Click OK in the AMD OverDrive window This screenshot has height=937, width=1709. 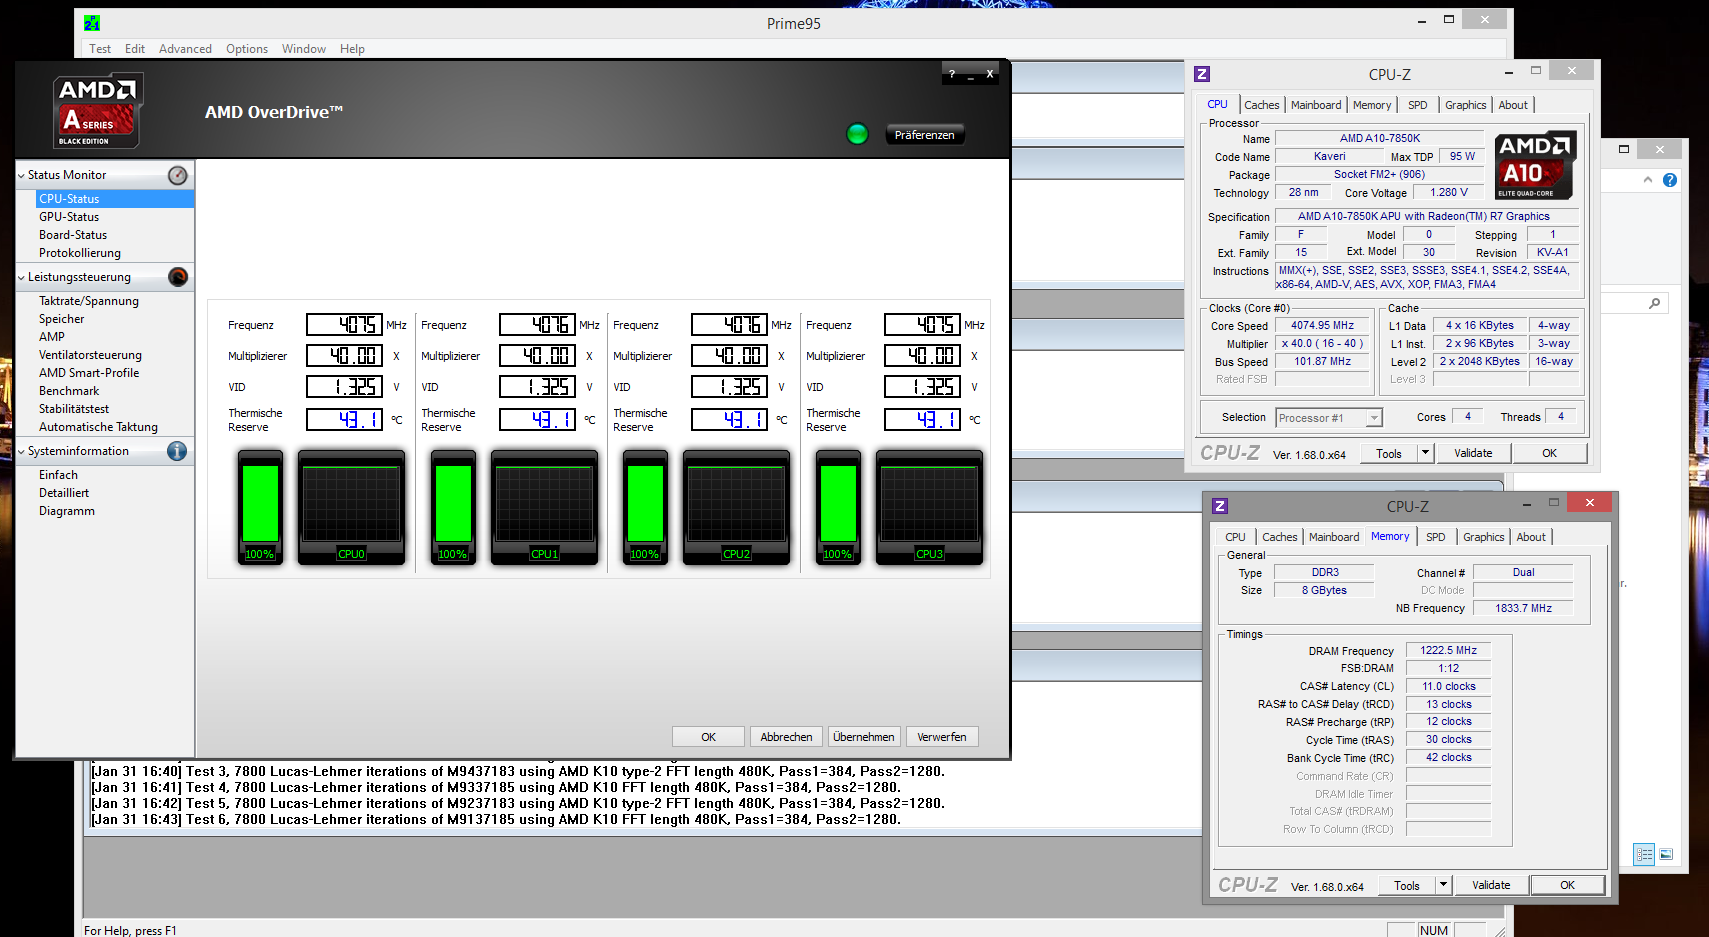click(x=708, y=737)
